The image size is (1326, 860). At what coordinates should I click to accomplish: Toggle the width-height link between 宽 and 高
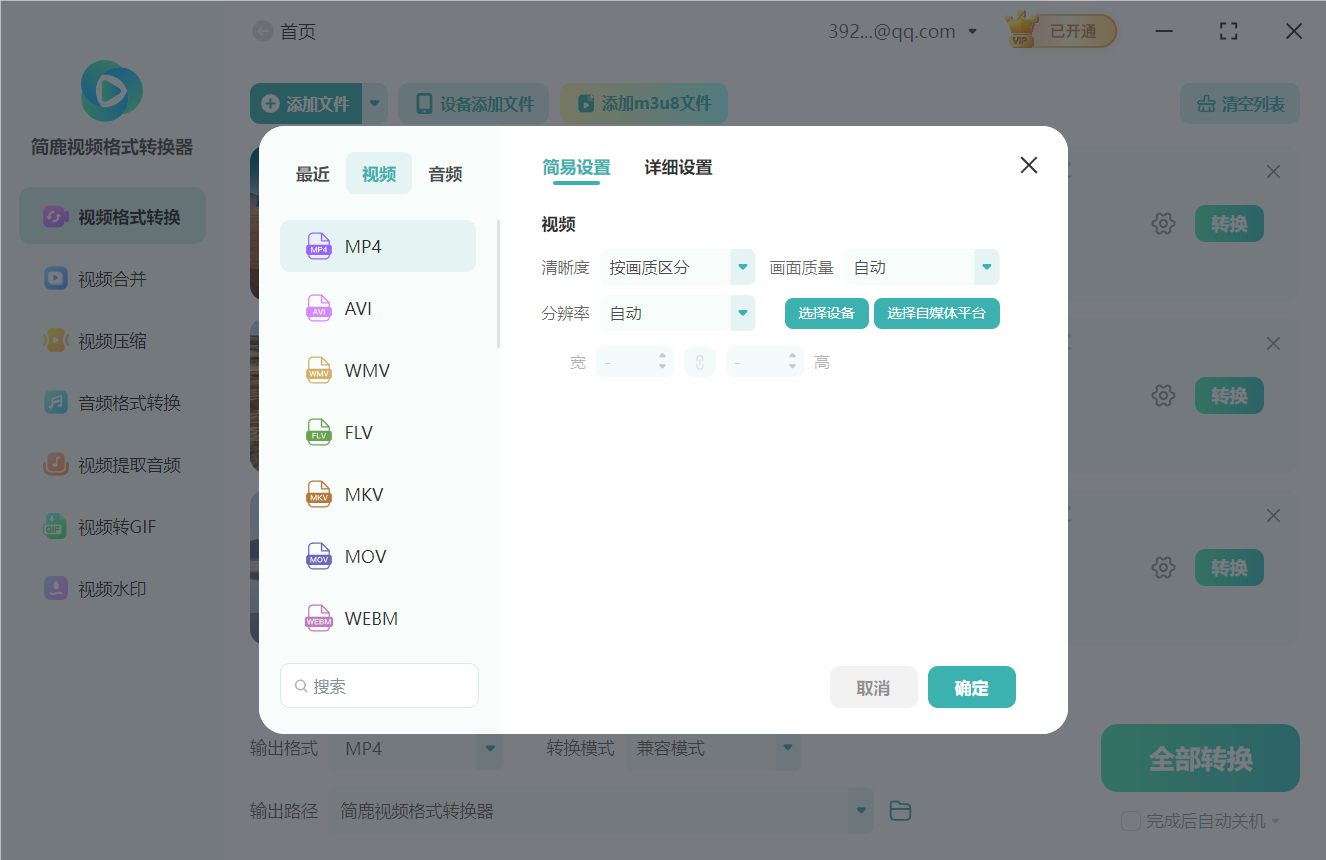click(x=700, y=361)
